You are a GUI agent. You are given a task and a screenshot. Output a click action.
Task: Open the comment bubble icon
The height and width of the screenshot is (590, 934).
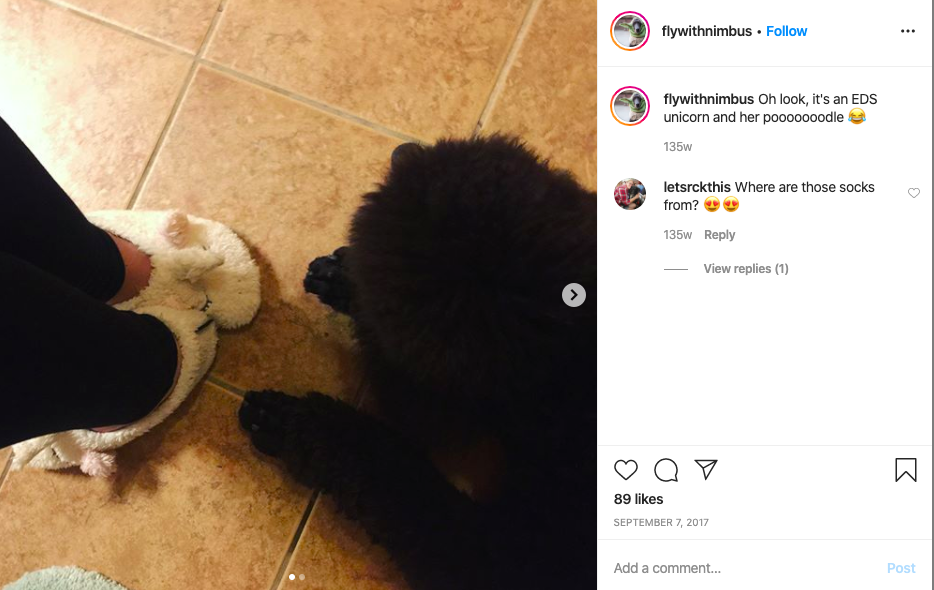coord(666,470)
